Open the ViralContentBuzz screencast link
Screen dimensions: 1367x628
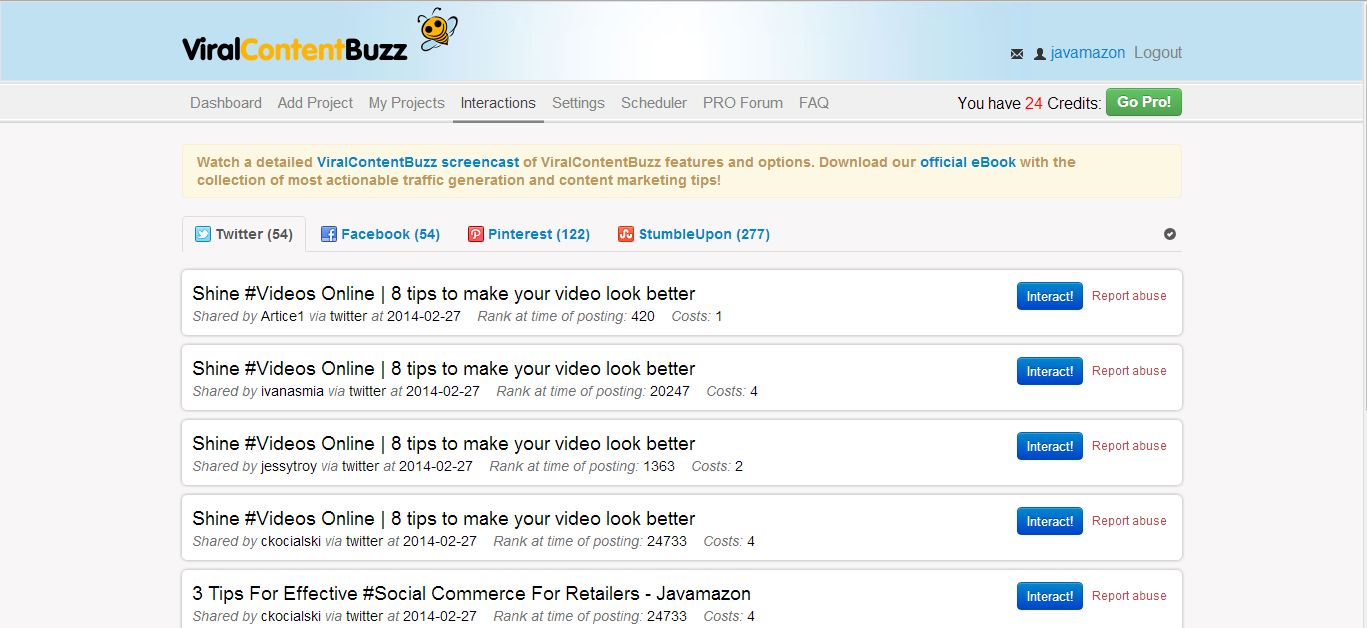tap(418, 162)
